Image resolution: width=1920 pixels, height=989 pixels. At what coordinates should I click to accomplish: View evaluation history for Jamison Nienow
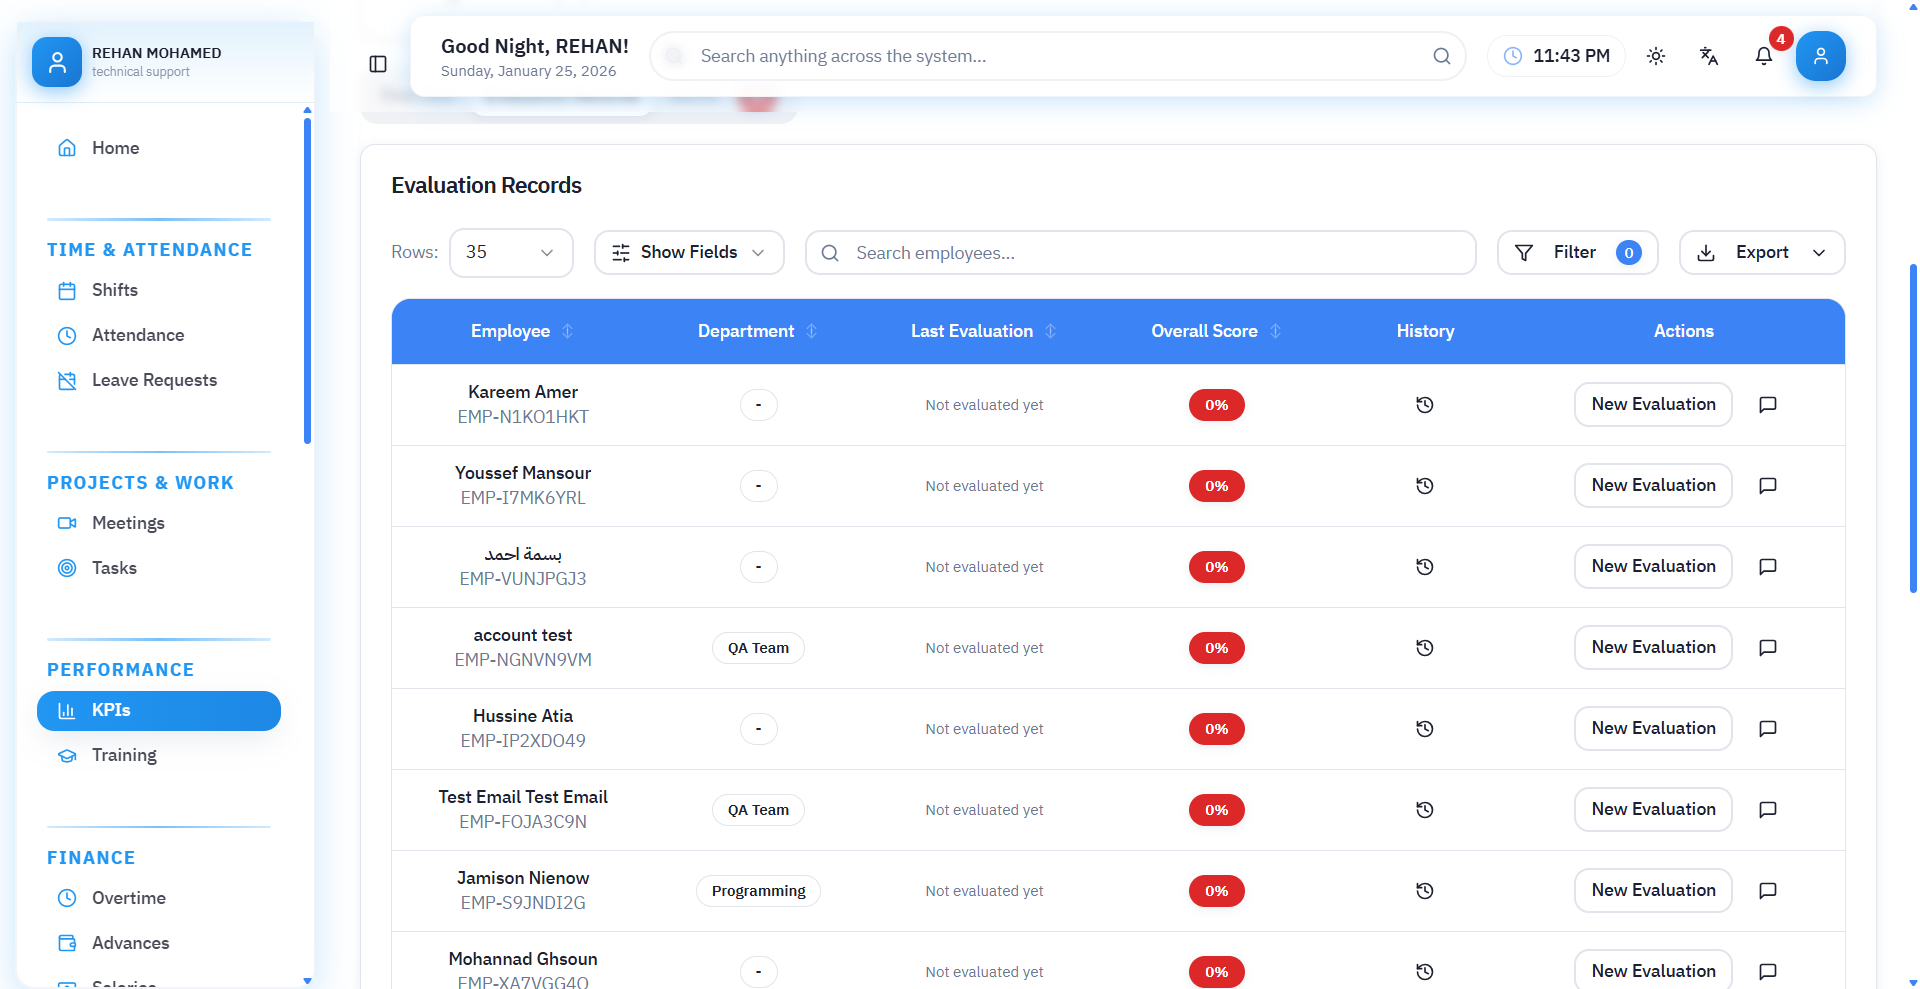click(1425, 891)
